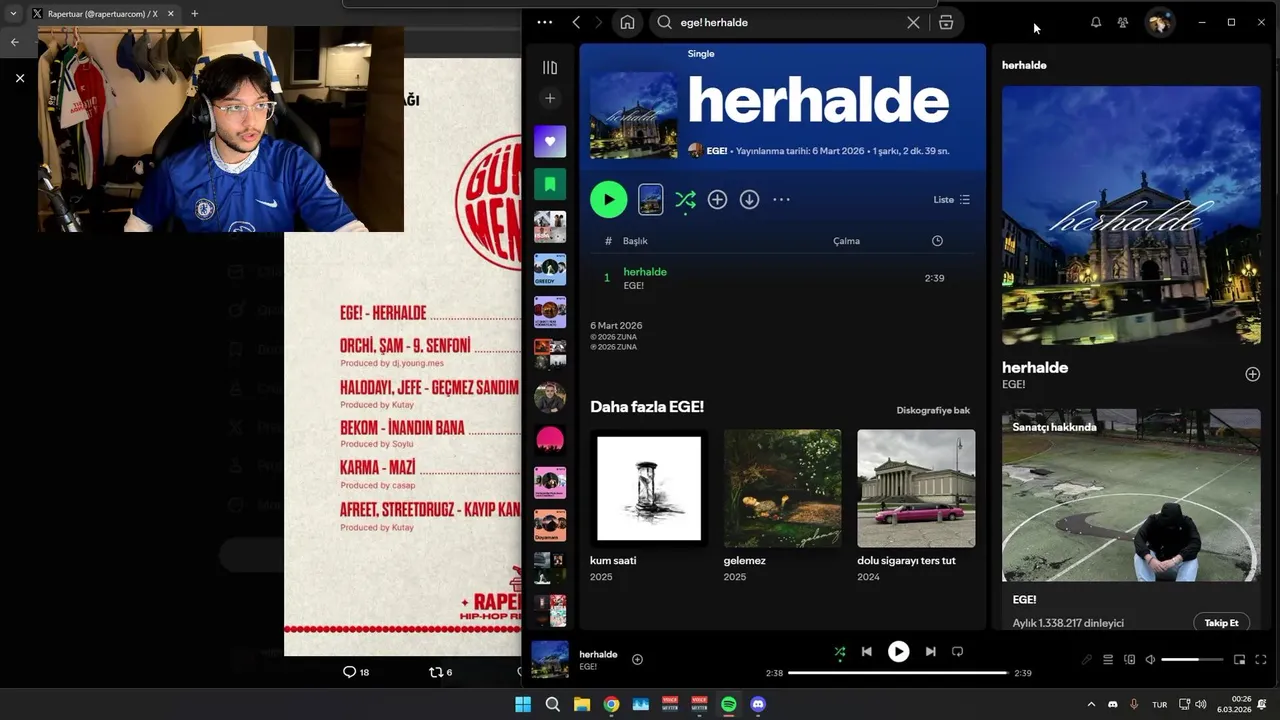1280x720 pixels.
Task: Toggle shuffle for the herhalde single
Action: pyautogui.click(x=685, y=200)
